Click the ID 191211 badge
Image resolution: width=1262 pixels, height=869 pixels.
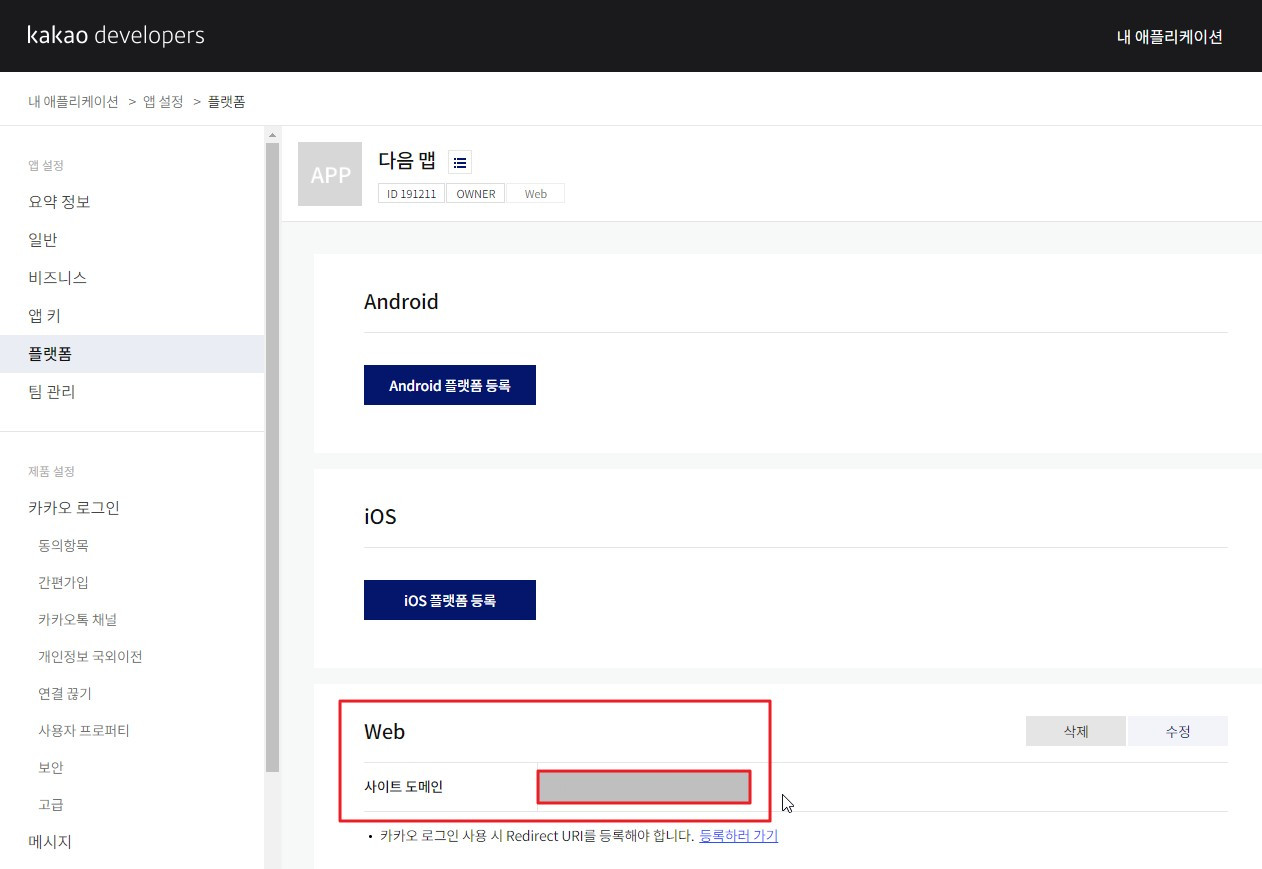[x=411, y=194]
